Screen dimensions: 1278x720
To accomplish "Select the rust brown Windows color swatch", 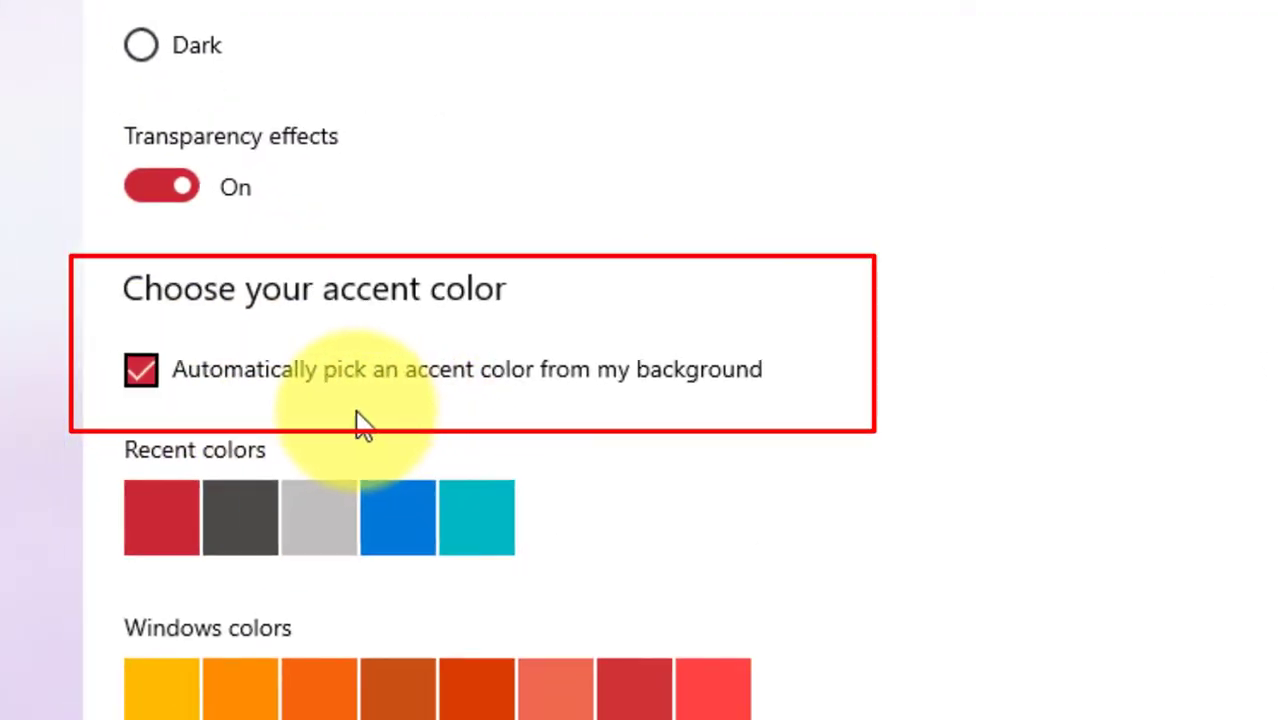I will [398, 688].
